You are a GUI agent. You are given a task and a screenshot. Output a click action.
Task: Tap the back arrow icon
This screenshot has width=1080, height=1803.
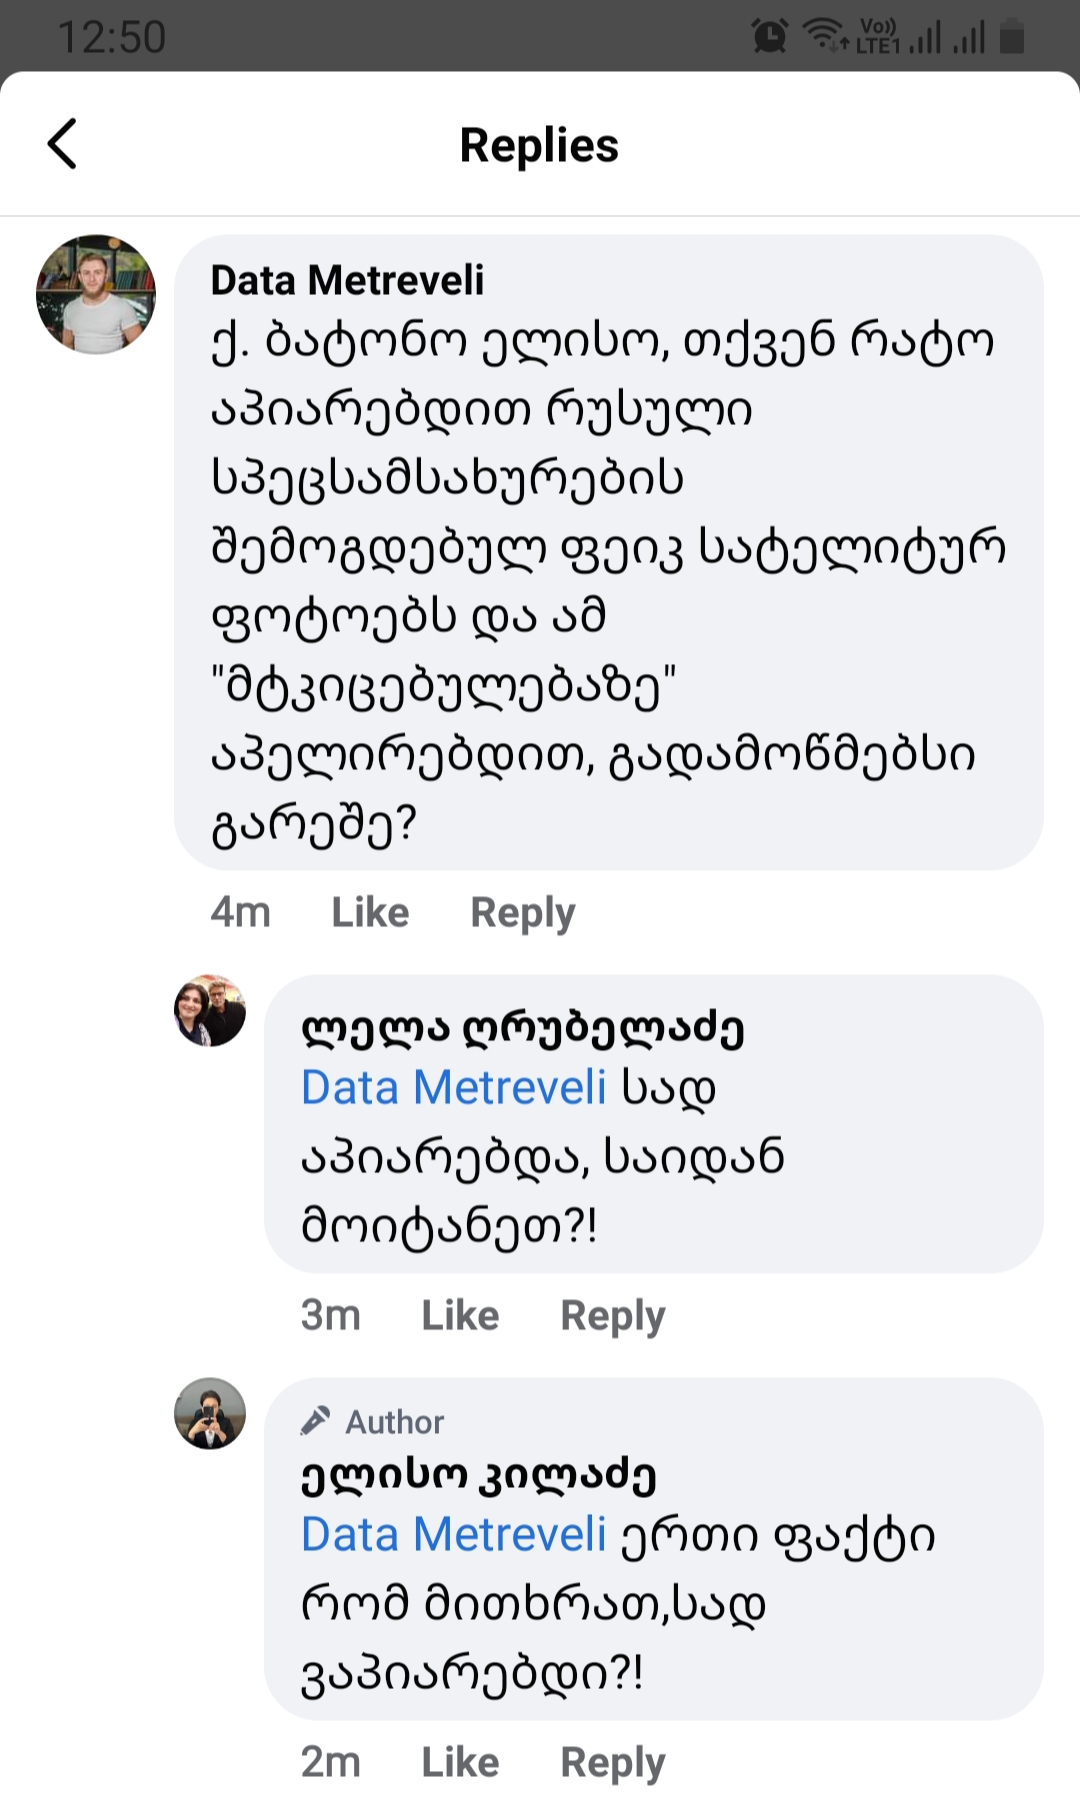[62, 144]
